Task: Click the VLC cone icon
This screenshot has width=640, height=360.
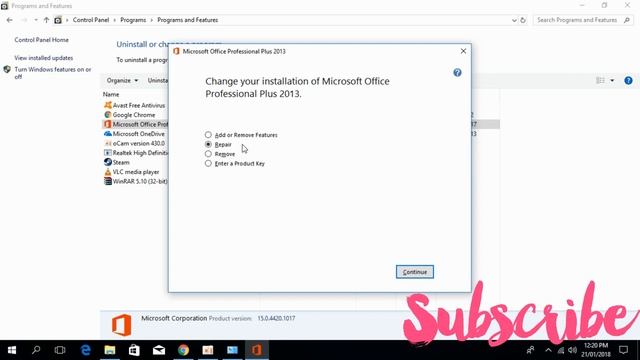Action: point(108,172)
